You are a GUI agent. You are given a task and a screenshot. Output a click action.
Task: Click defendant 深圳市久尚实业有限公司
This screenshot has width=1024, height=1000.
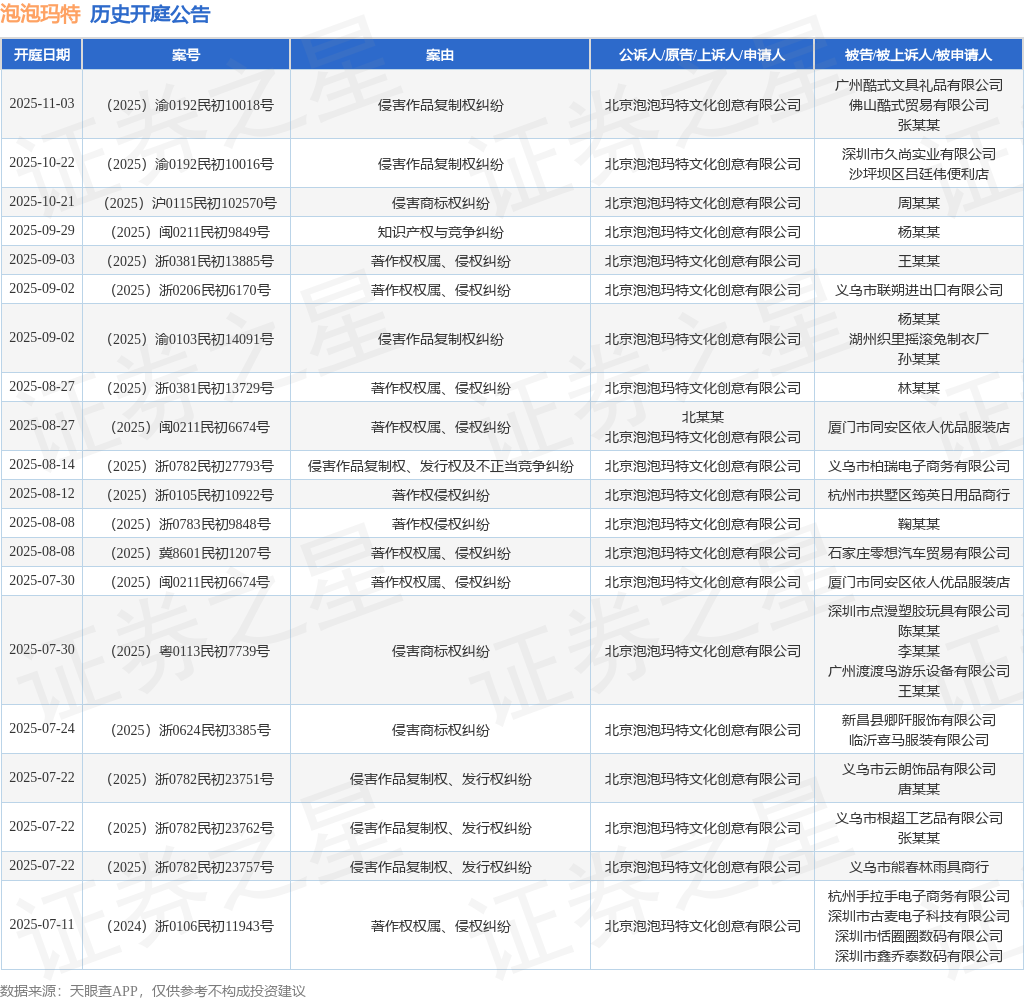click(918, 154)
